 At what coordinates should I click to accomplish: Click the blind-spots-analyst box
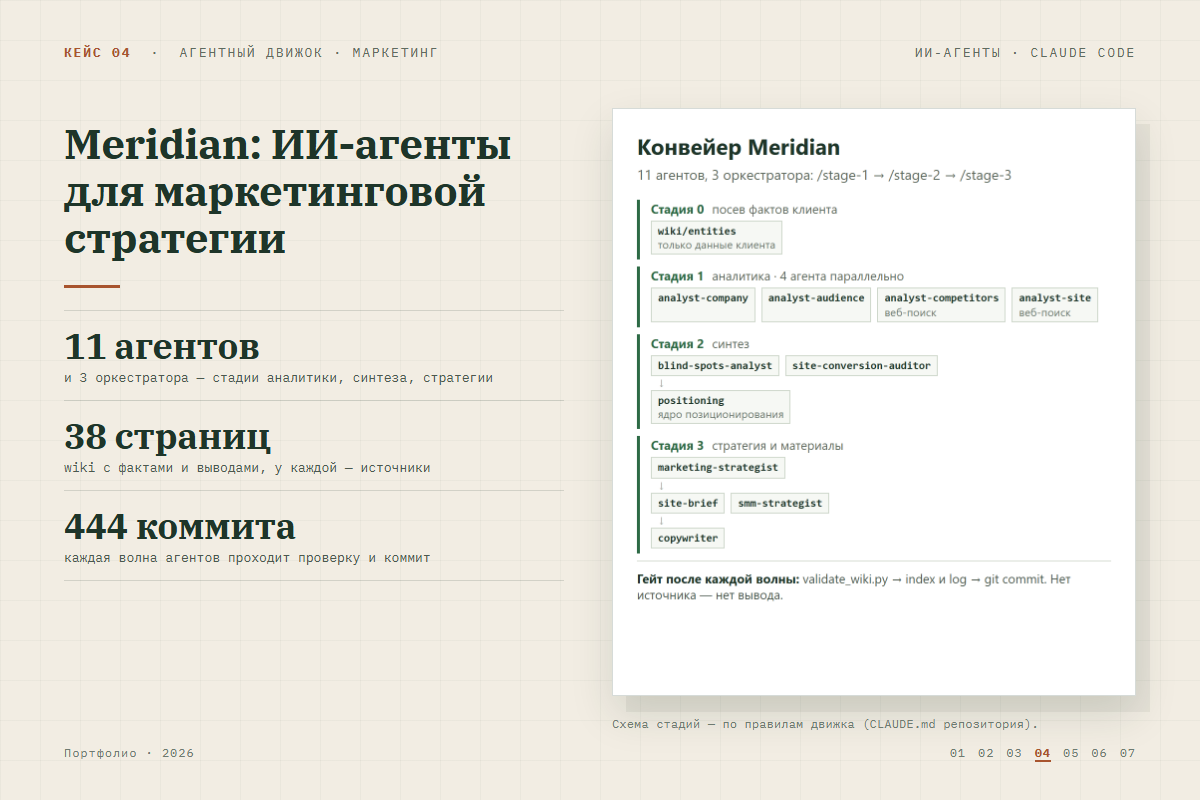click(715, 366)
